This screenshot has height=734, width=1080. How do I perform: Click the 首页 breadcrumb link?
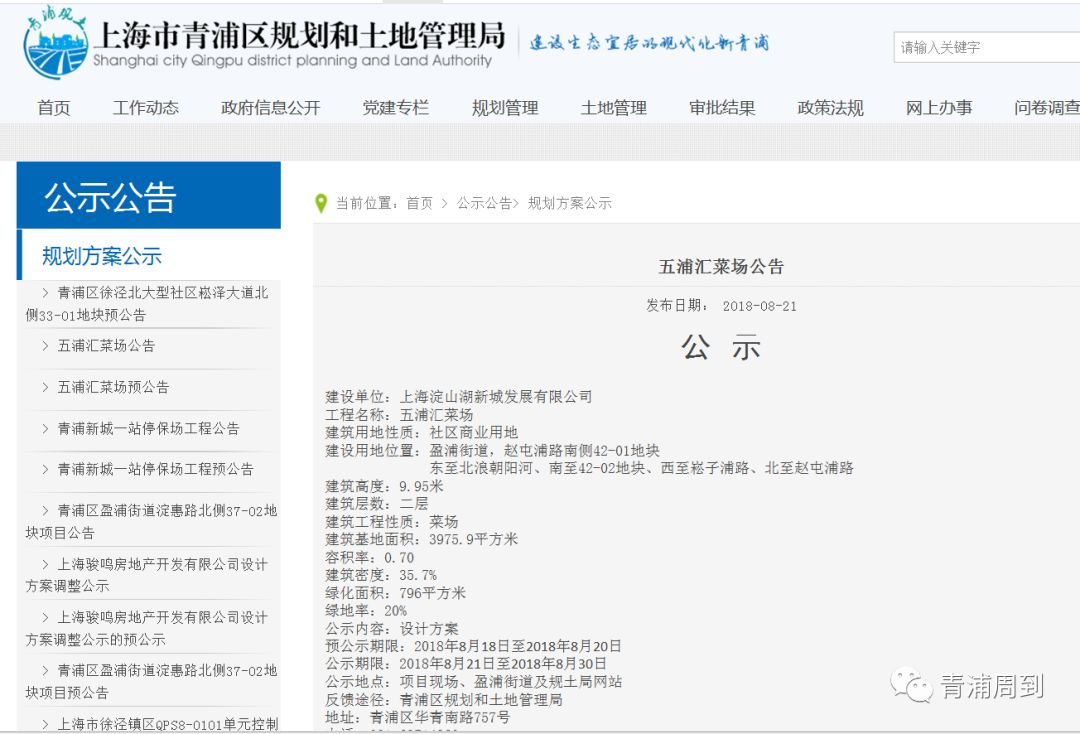419,203
